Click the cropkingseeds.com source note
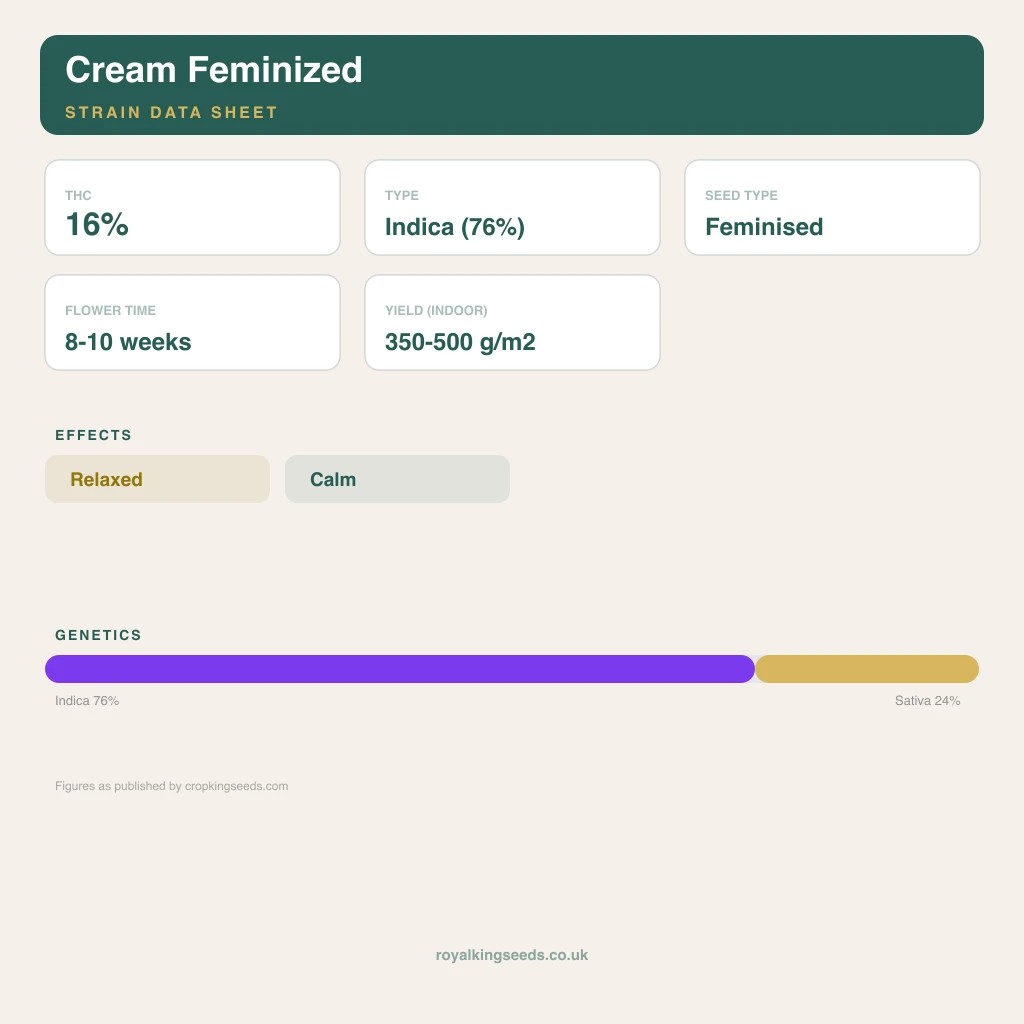The image size is (1024, 1024). pyautogui.click(x=171, y=786)
